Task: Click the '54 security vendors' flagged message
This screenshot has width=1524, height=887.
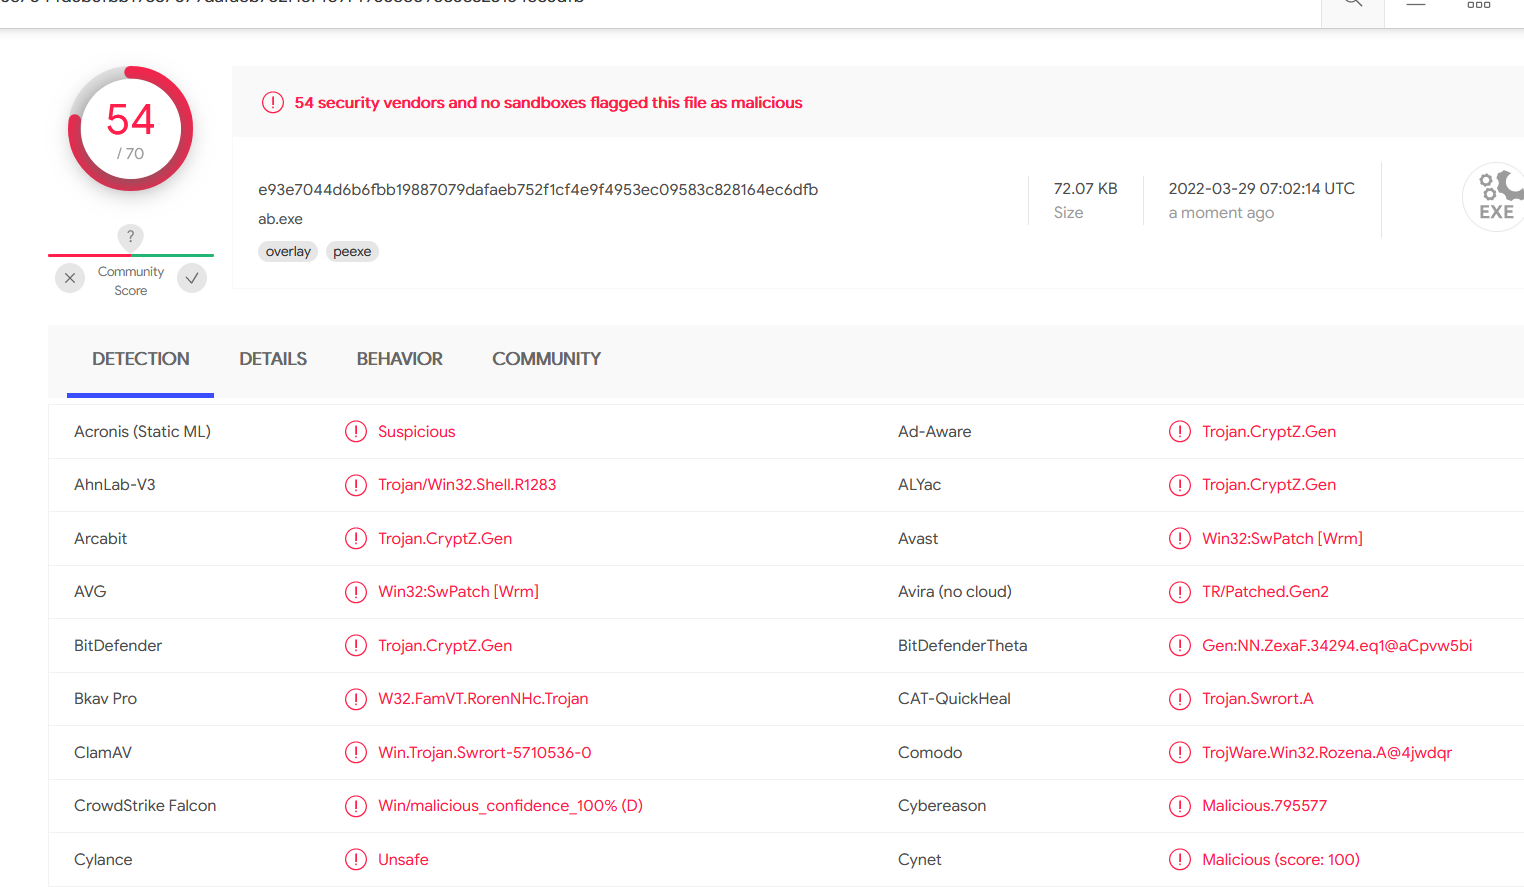Action: [x=548, y=102]
